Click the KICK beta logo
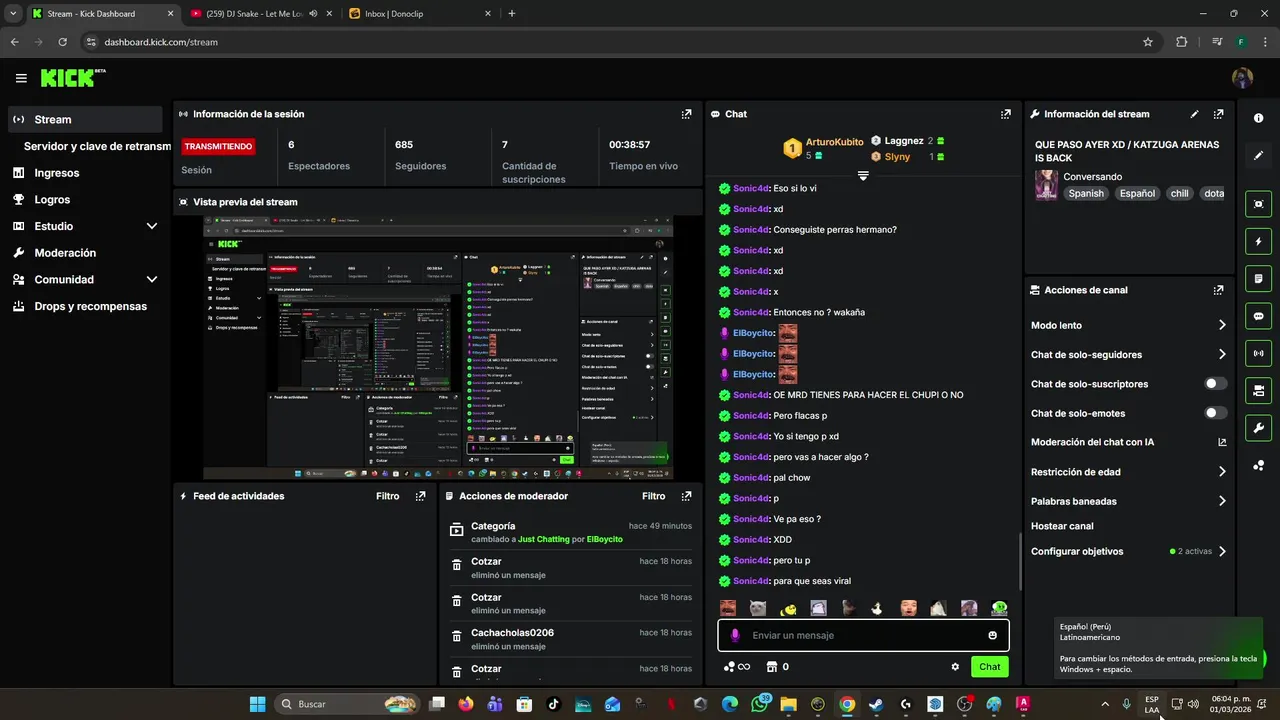Image resolution: width=1280 pixels, height=720 pixels. point(72,77)
